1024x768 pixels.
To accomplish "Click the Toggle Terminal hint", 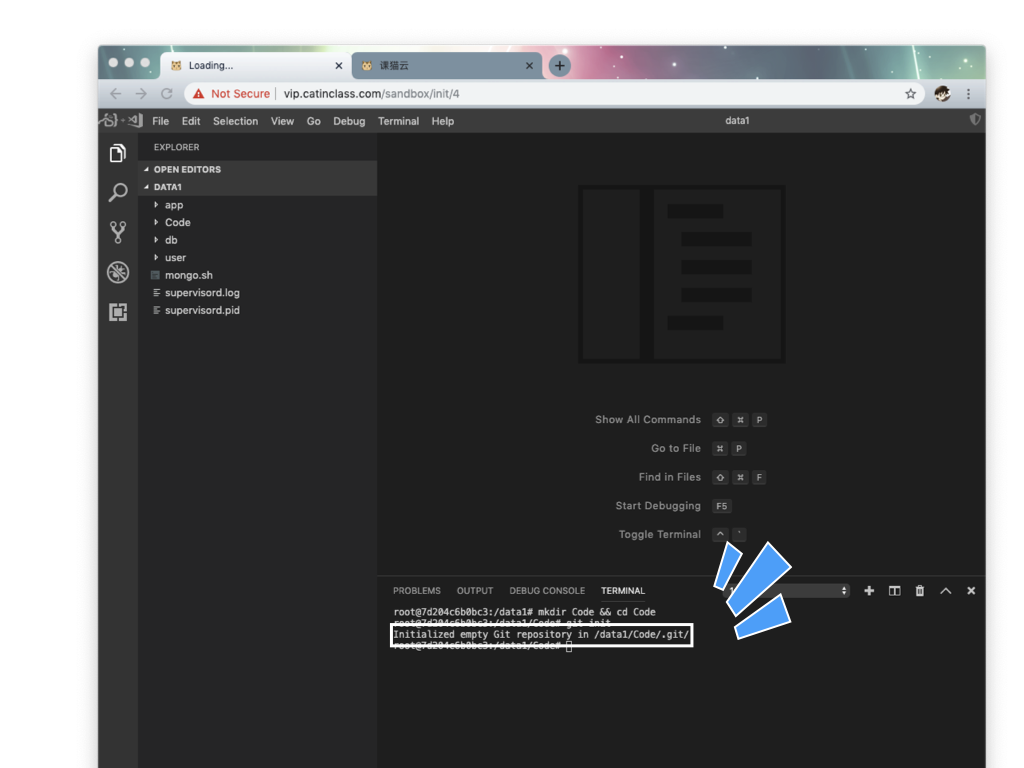I will coord(660,534).
